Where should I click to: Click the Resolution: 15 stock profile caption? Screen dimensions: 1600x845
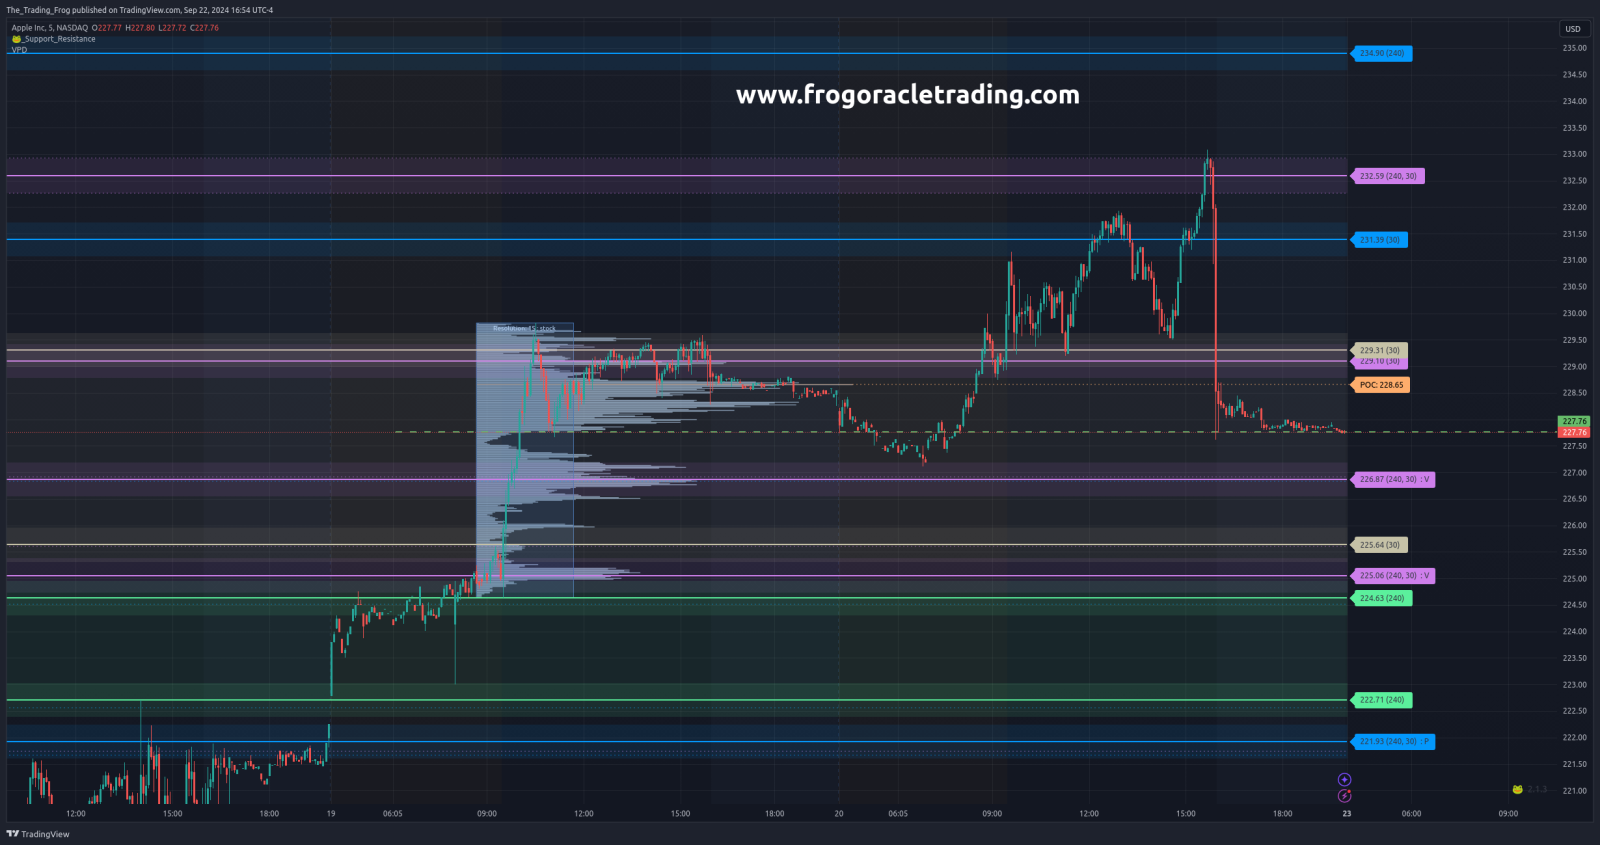(524, 329)
